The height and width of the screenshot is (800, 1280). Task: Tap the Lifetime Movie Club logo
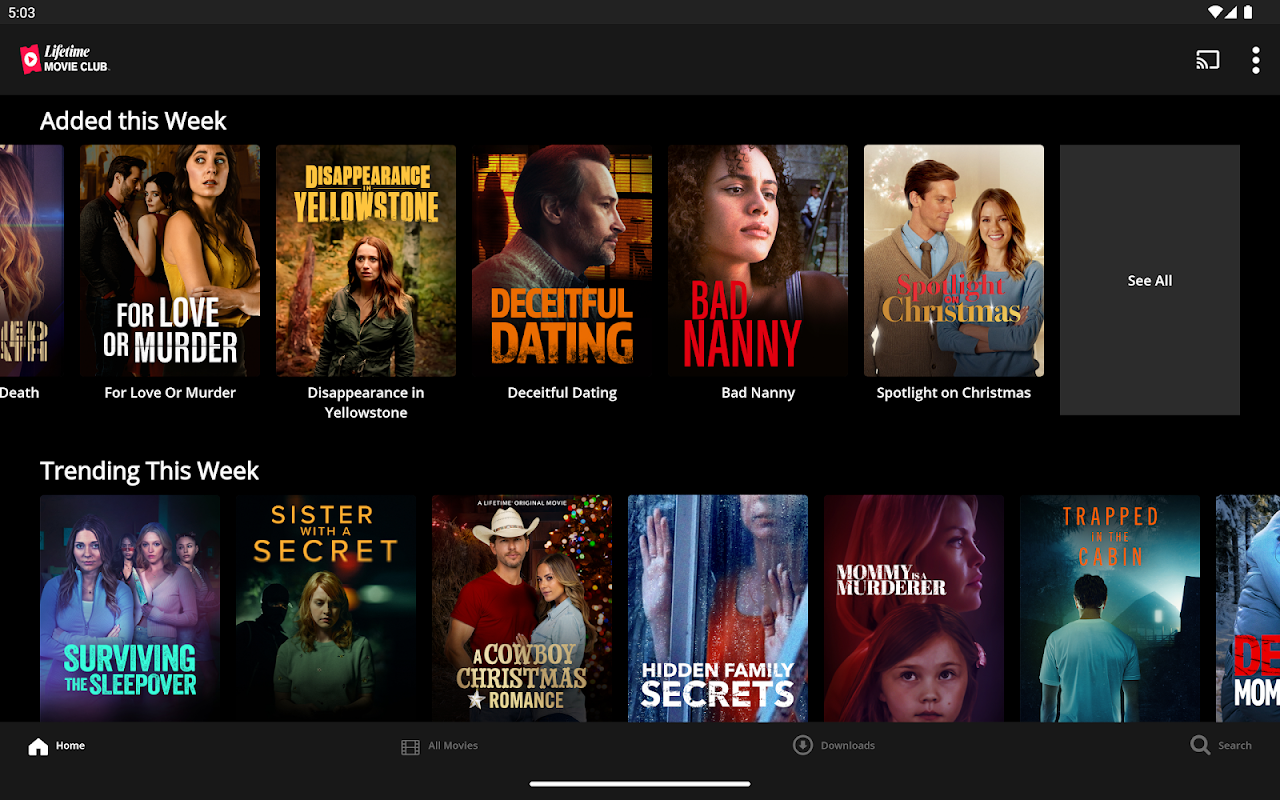click(x=64, y=59)
